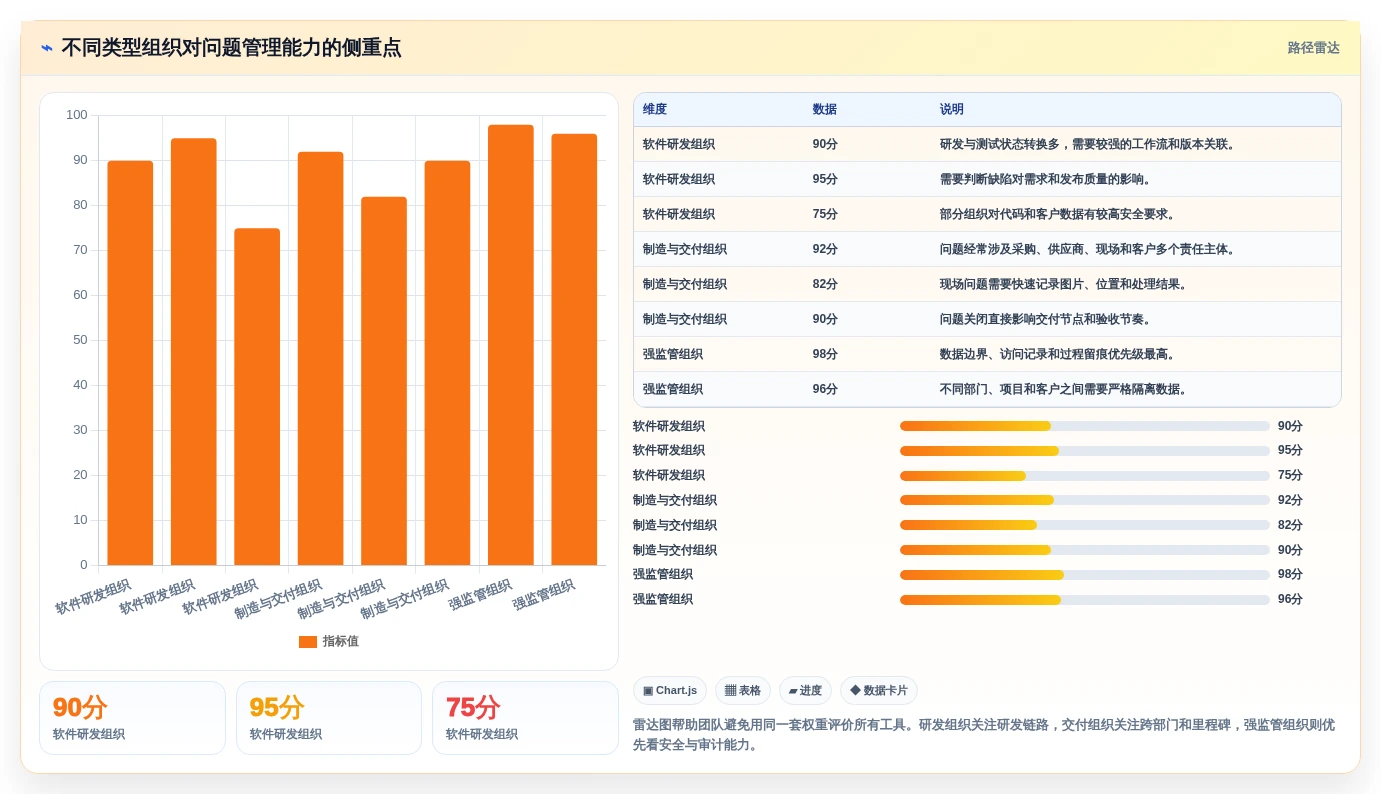Click the progress bar labeled 92分

tap(1085, 500)
